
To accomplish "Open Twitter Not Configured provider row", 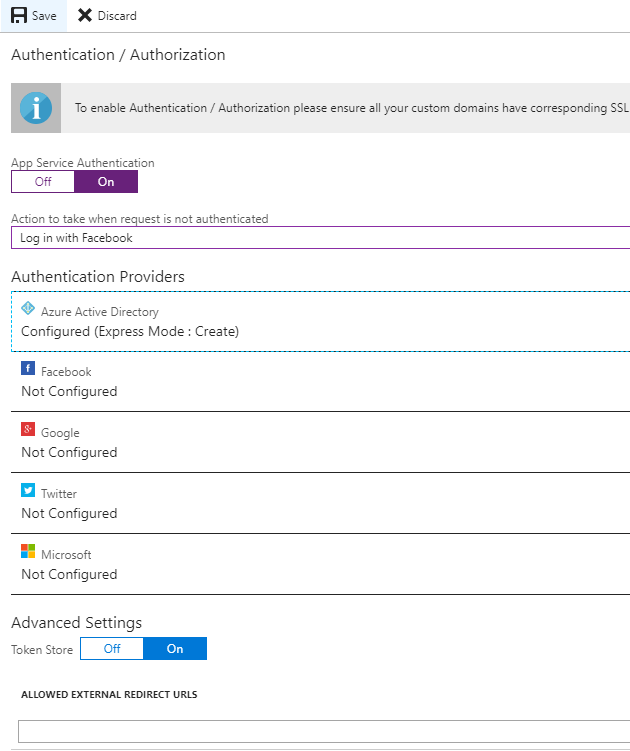I will tap(321, 503).
